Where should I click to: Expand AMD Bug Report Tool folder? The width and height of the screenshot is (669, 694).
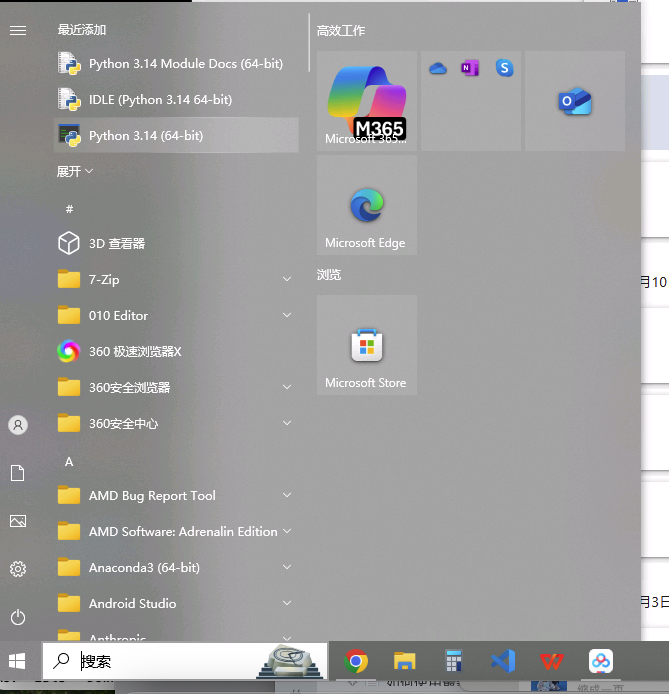pos(176,495)
